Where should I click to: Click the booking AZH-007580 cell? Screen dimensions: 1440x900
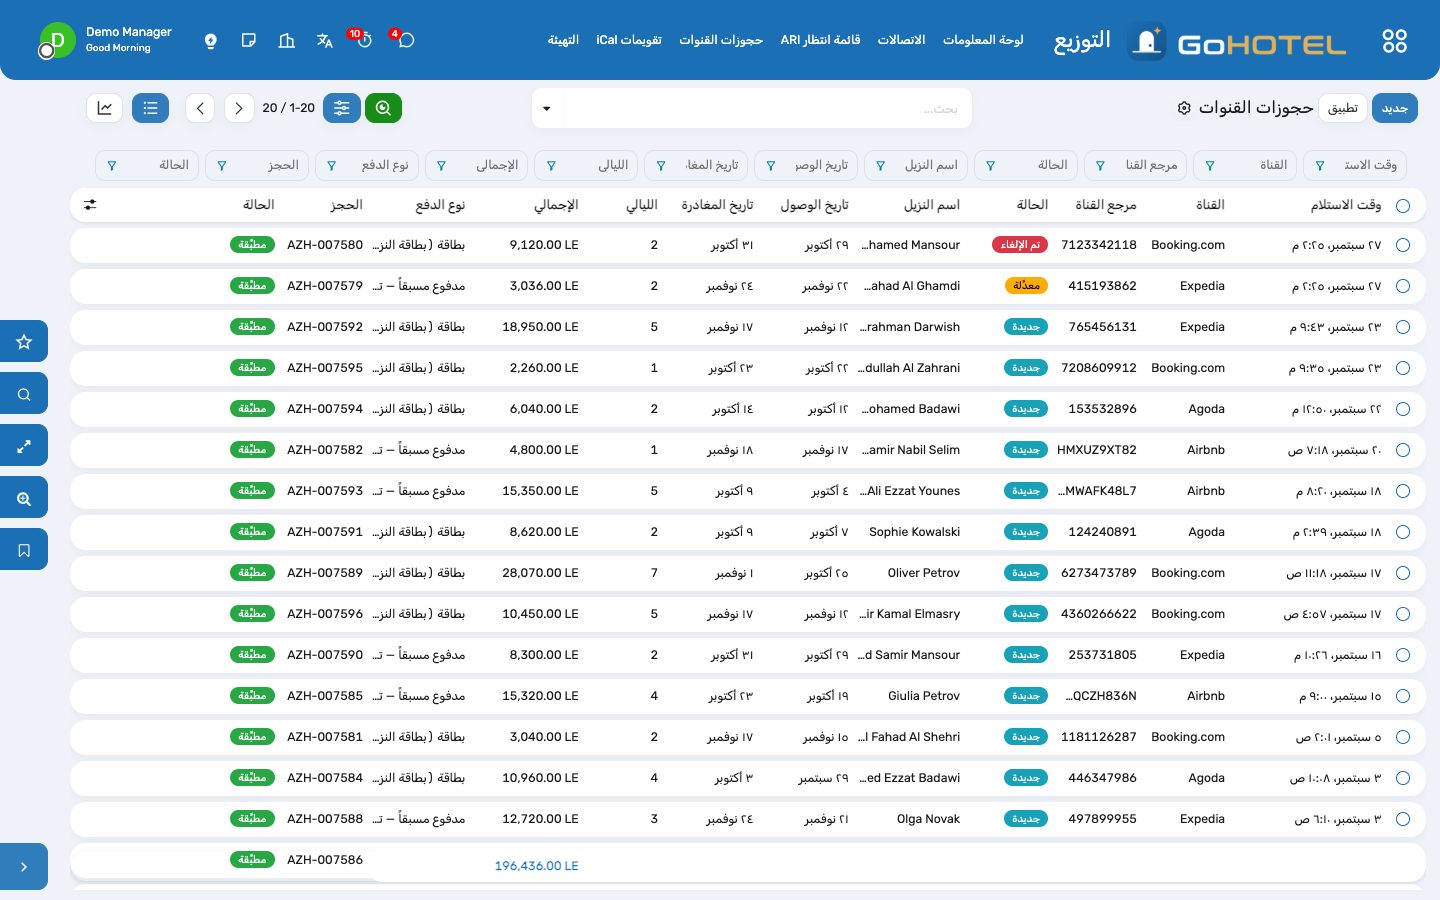(325, 245)
